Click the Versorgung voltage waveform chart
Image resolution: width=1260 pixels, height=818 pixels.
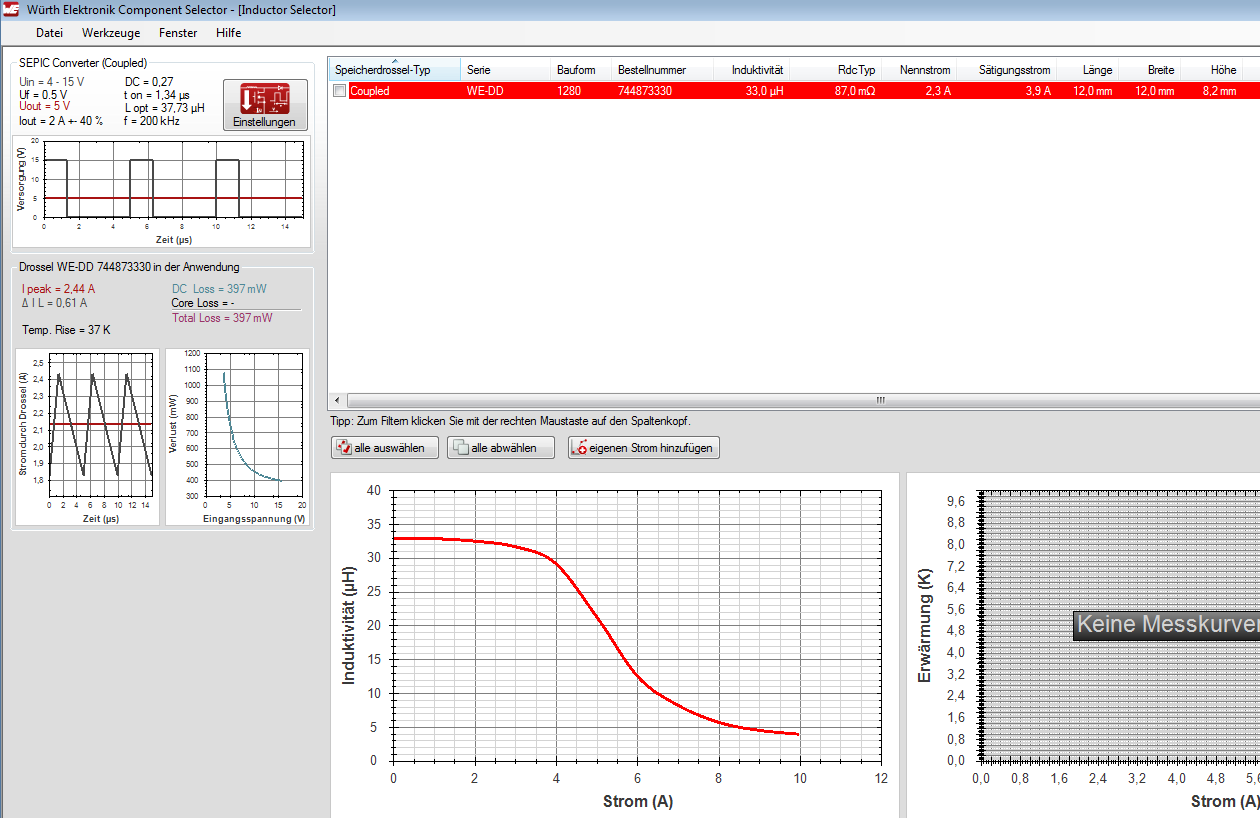coord(162,191)
